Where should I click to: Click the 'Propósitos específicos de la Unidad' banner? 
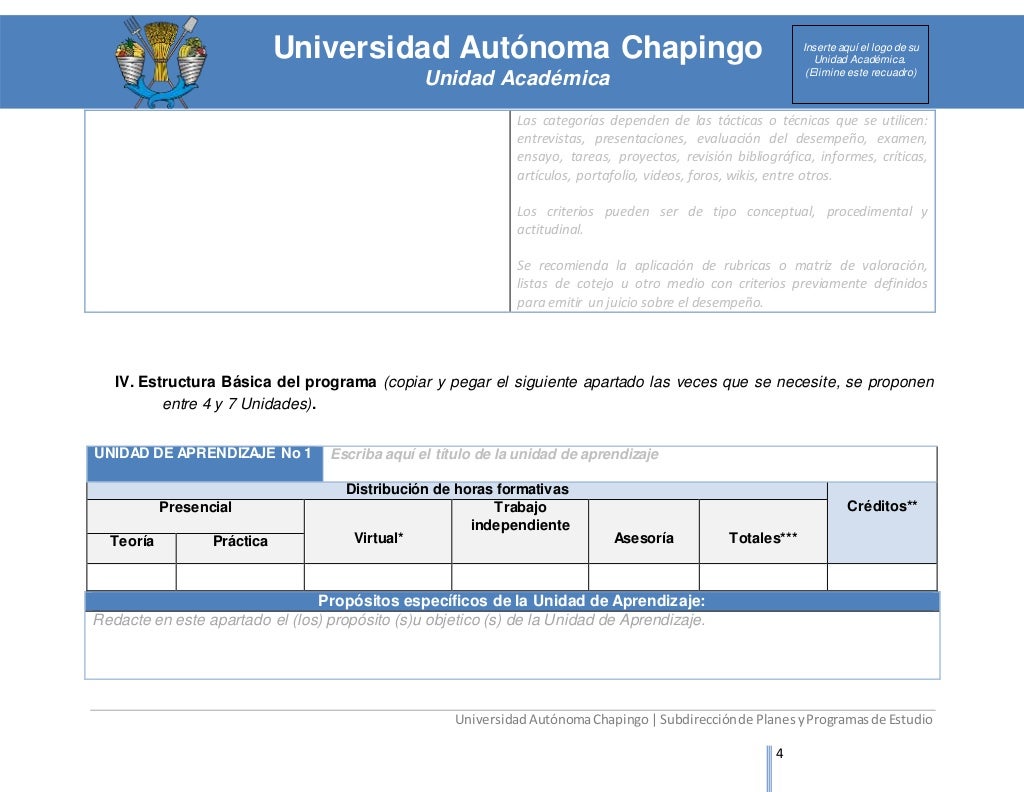click(x=512, y=601)
